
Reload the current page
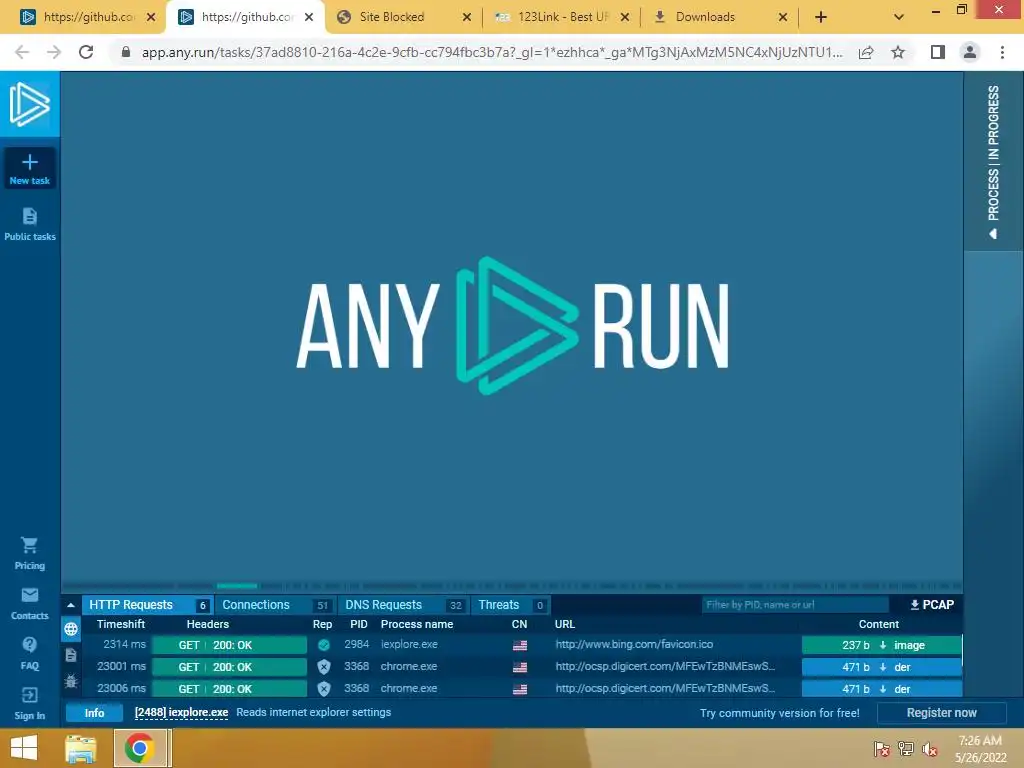[86, 52]
